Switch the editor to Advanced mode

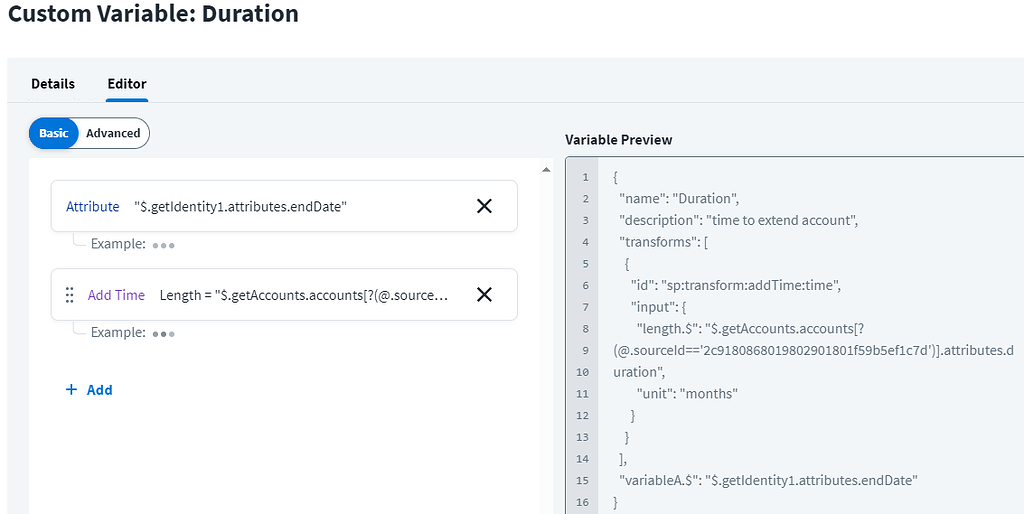[x=113, y=133]
